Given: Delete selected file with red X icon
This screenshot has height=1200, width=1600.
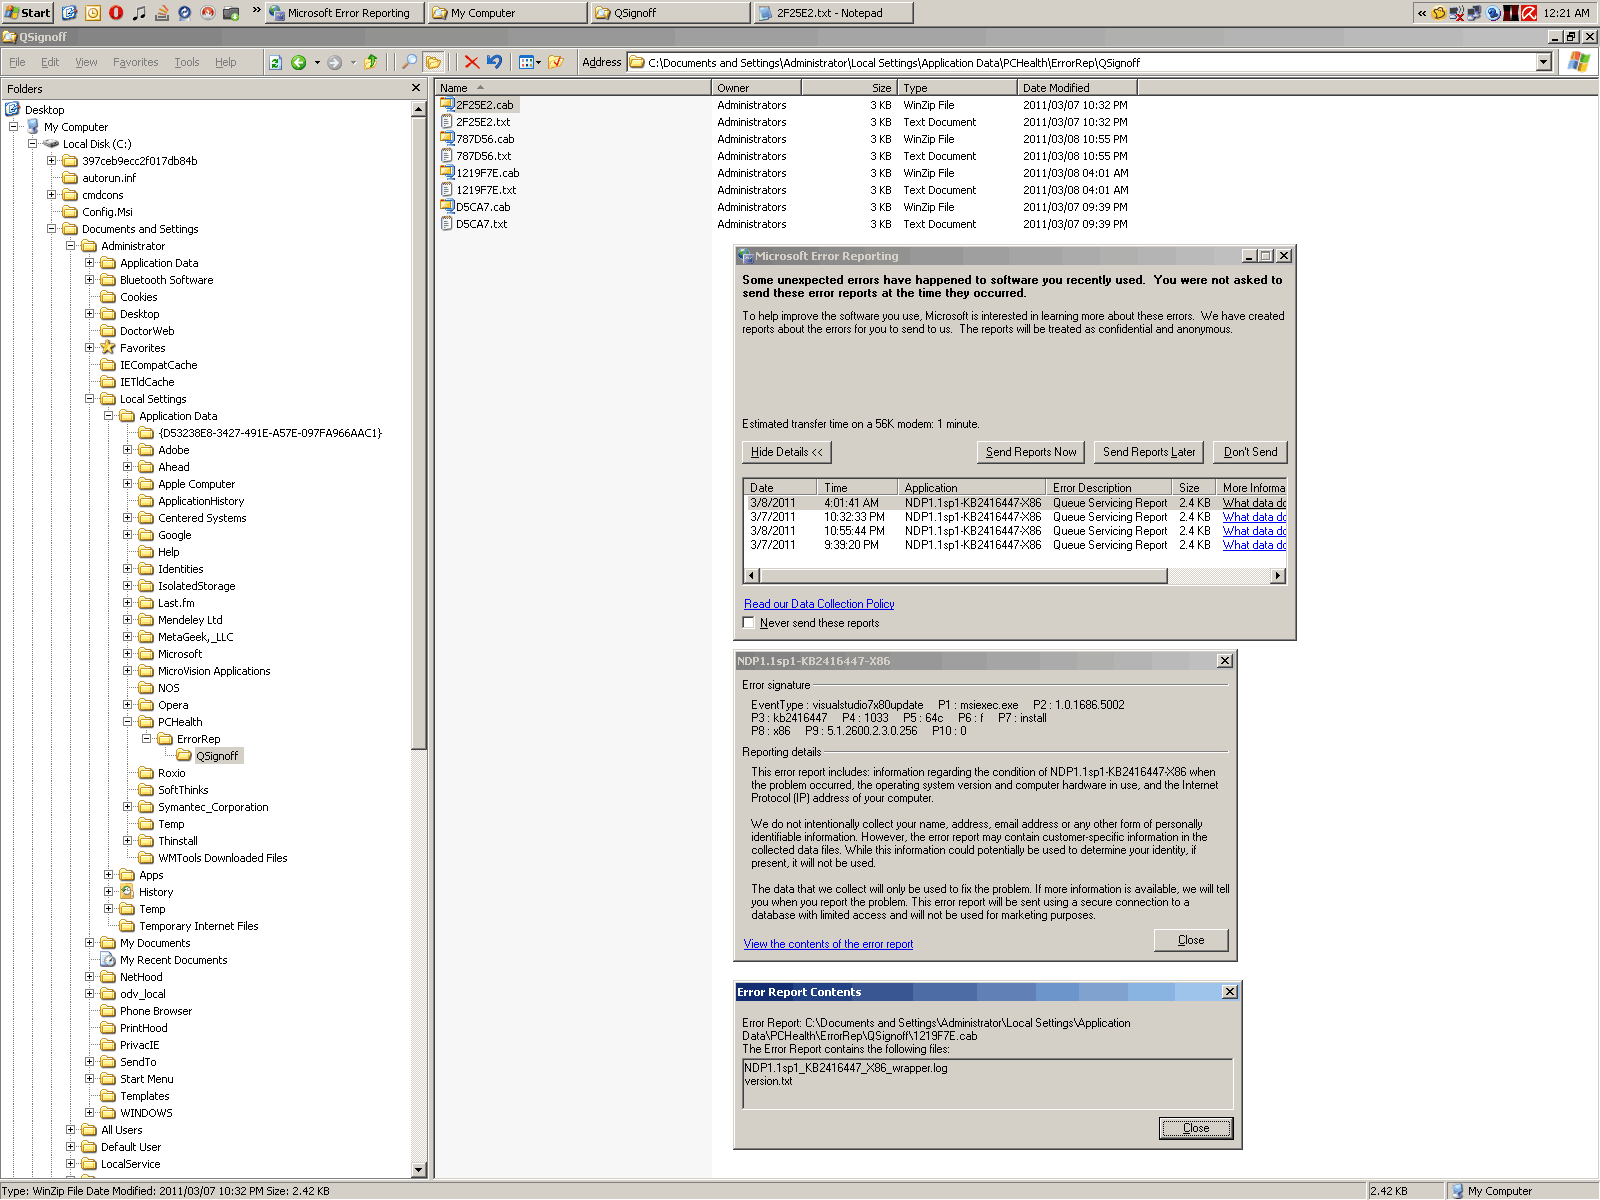Looking at the screenshot, I should click(472, 62).
